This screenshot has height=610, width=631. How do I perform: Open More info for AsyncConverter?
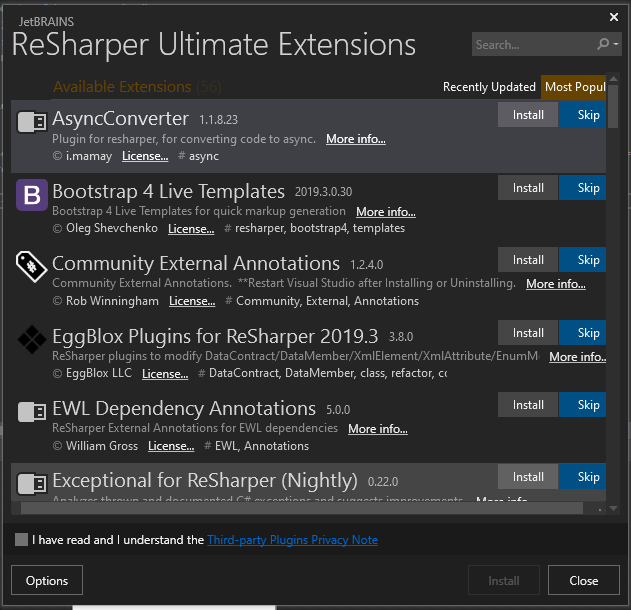coord(356,139)
